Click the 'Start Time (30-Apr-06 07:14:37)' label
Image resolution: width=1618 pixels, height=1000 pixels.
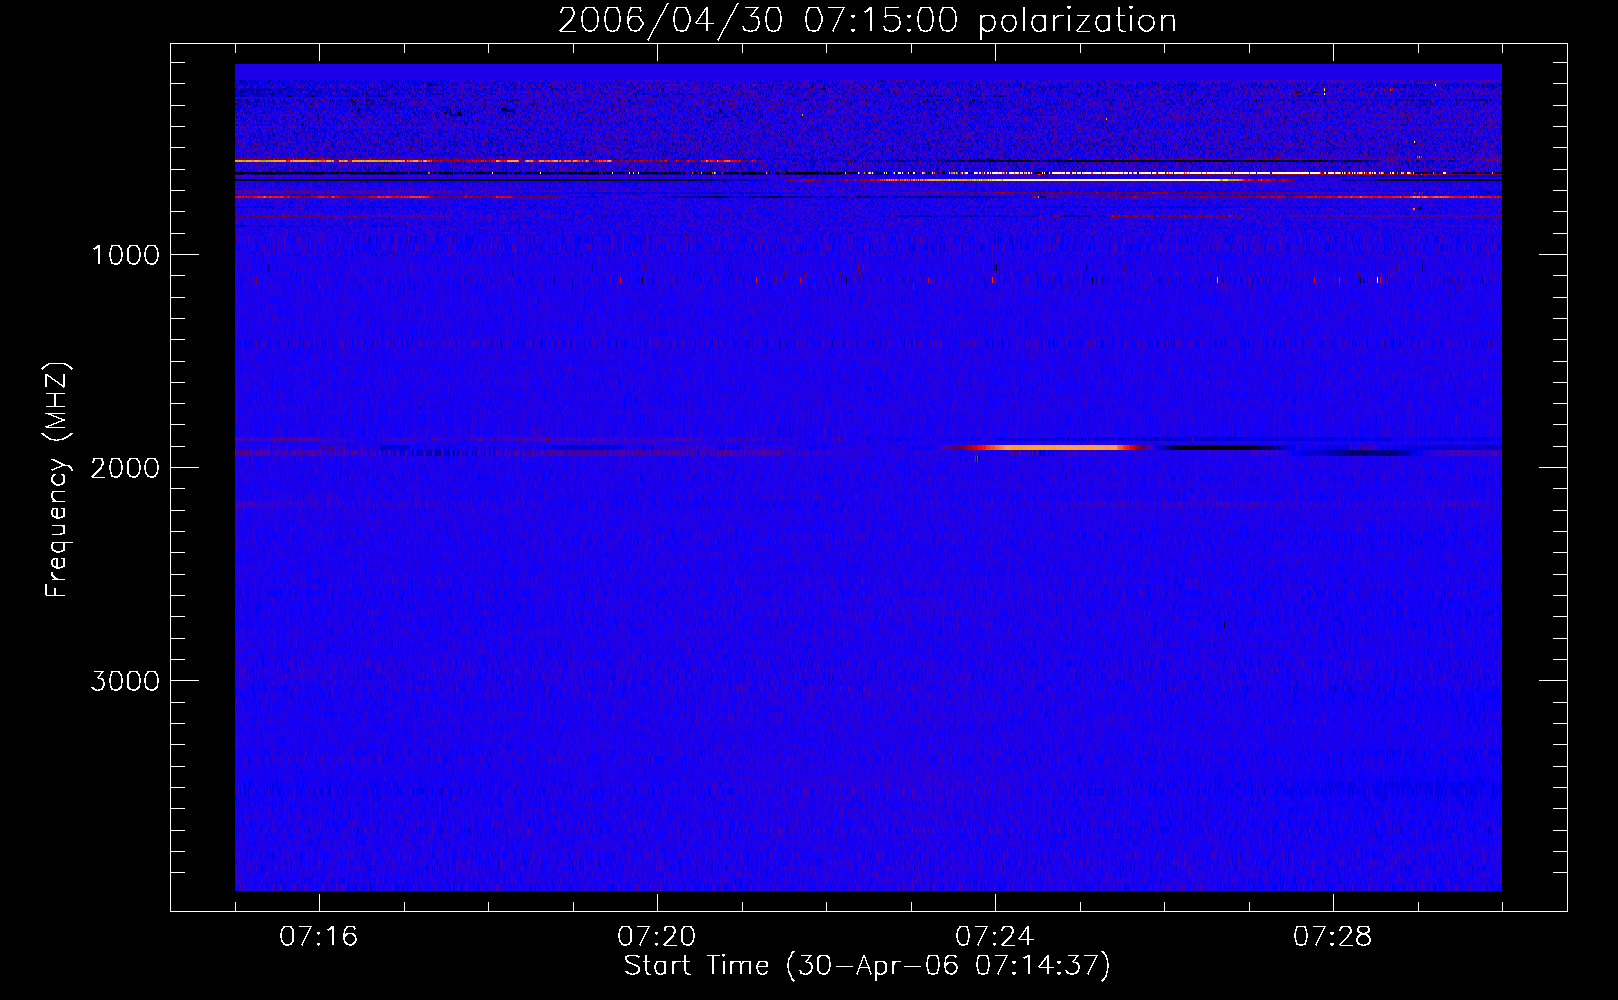click(867, 966)
